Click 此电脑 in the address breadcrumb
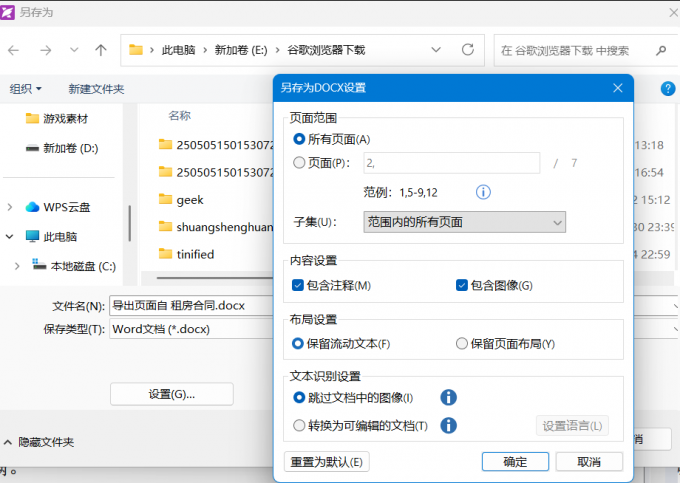The width and height of the screenshot is (680, 483). 178,50
